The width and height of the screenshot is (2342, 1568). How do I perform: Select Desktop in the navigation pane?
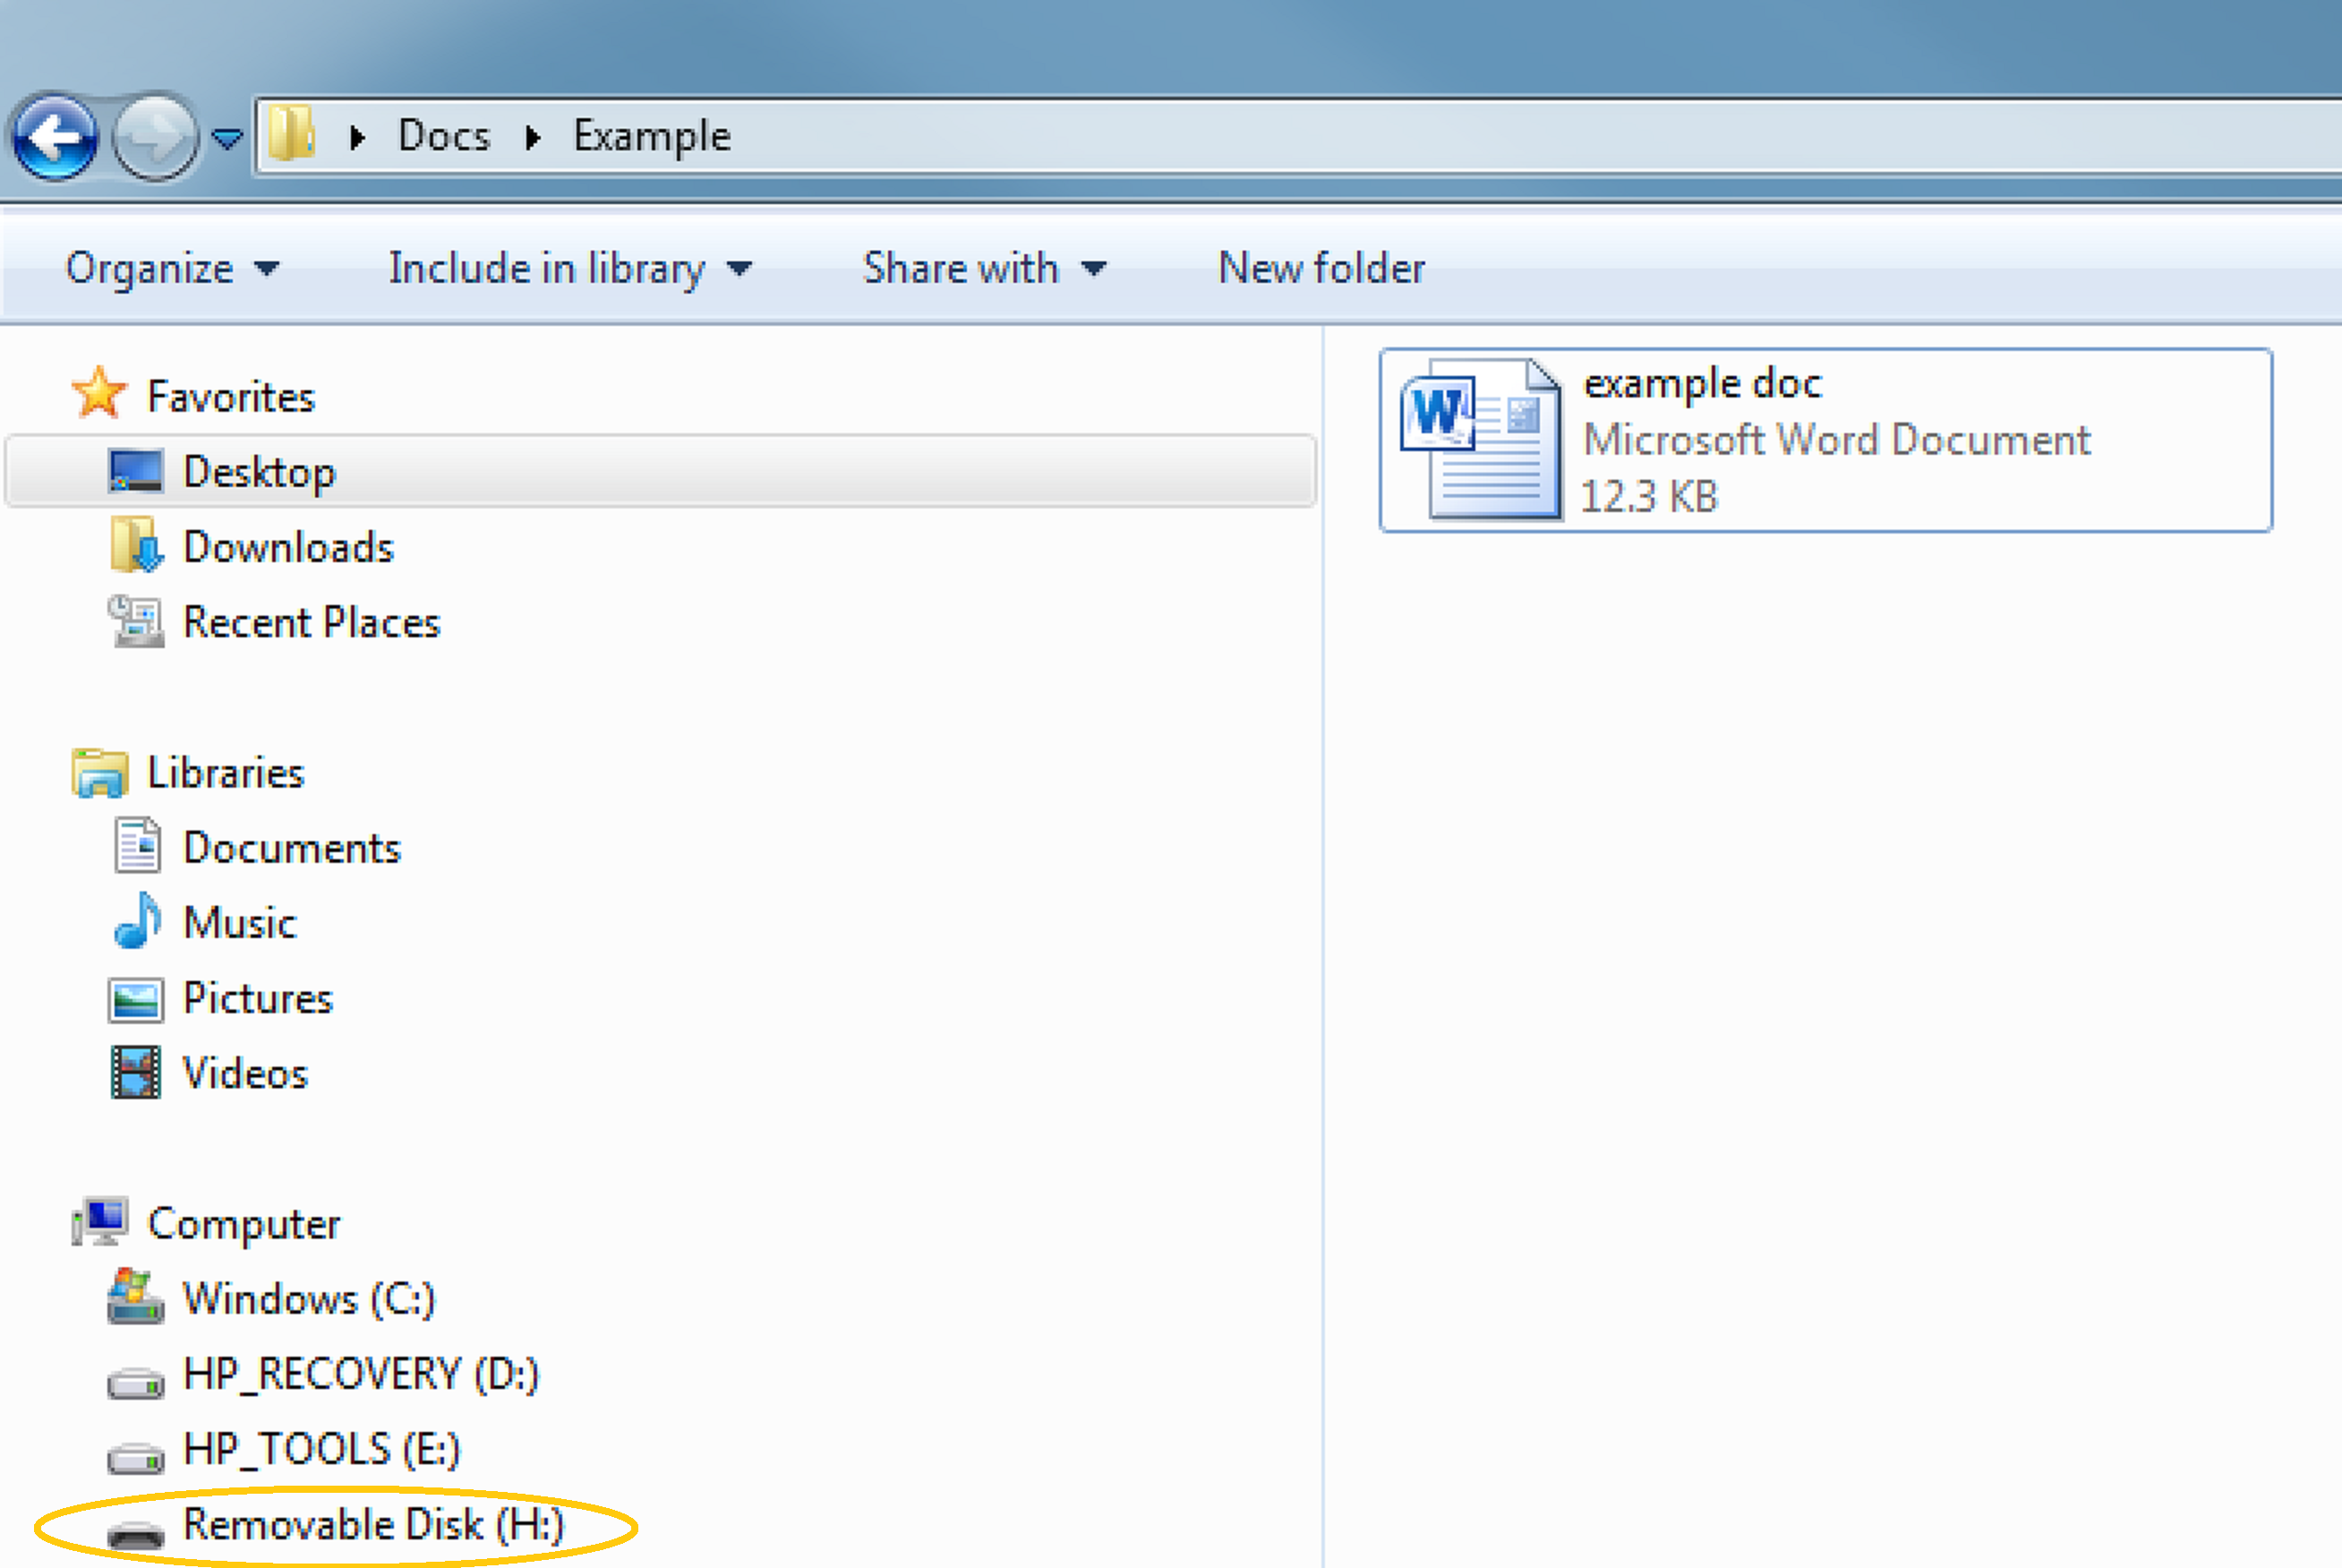tap(660, 471)
